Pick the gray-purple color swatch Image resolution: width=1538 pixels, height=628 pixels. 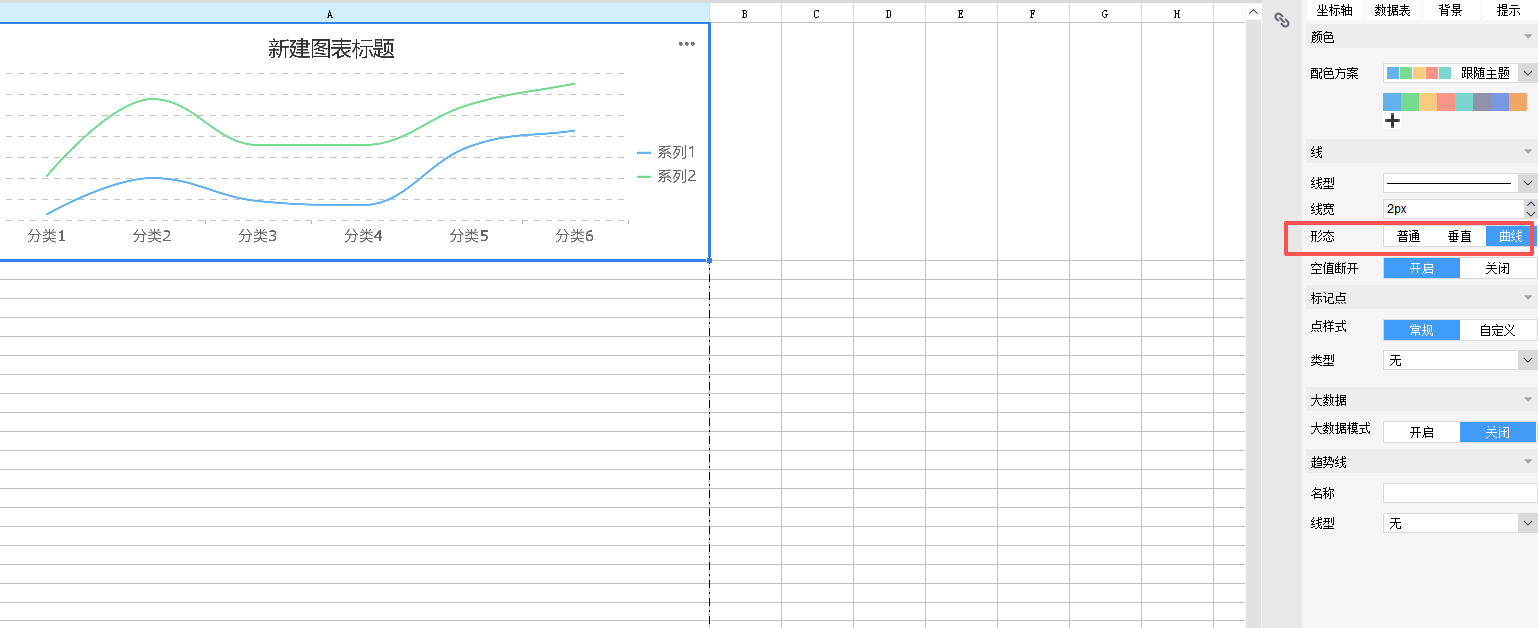click(x=1482, y=102)
